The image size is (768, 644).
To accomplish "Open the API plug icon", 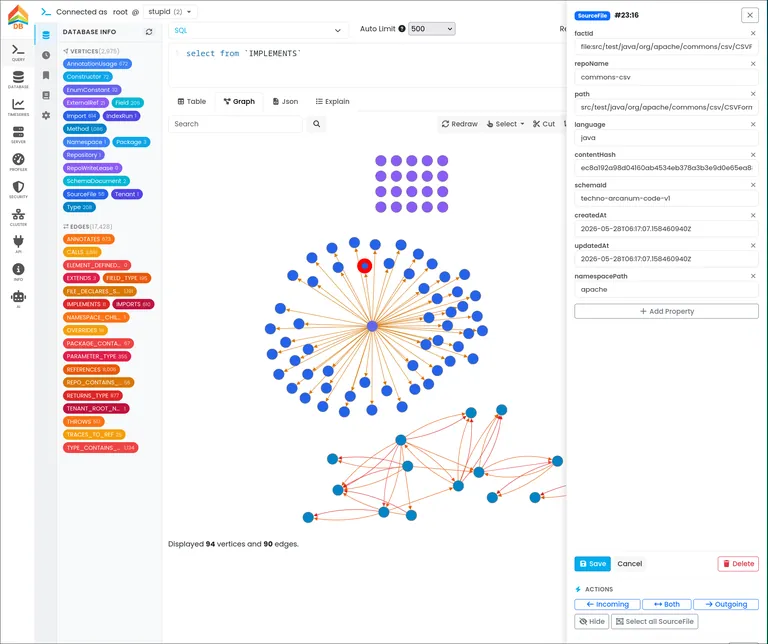I will 18,244.
